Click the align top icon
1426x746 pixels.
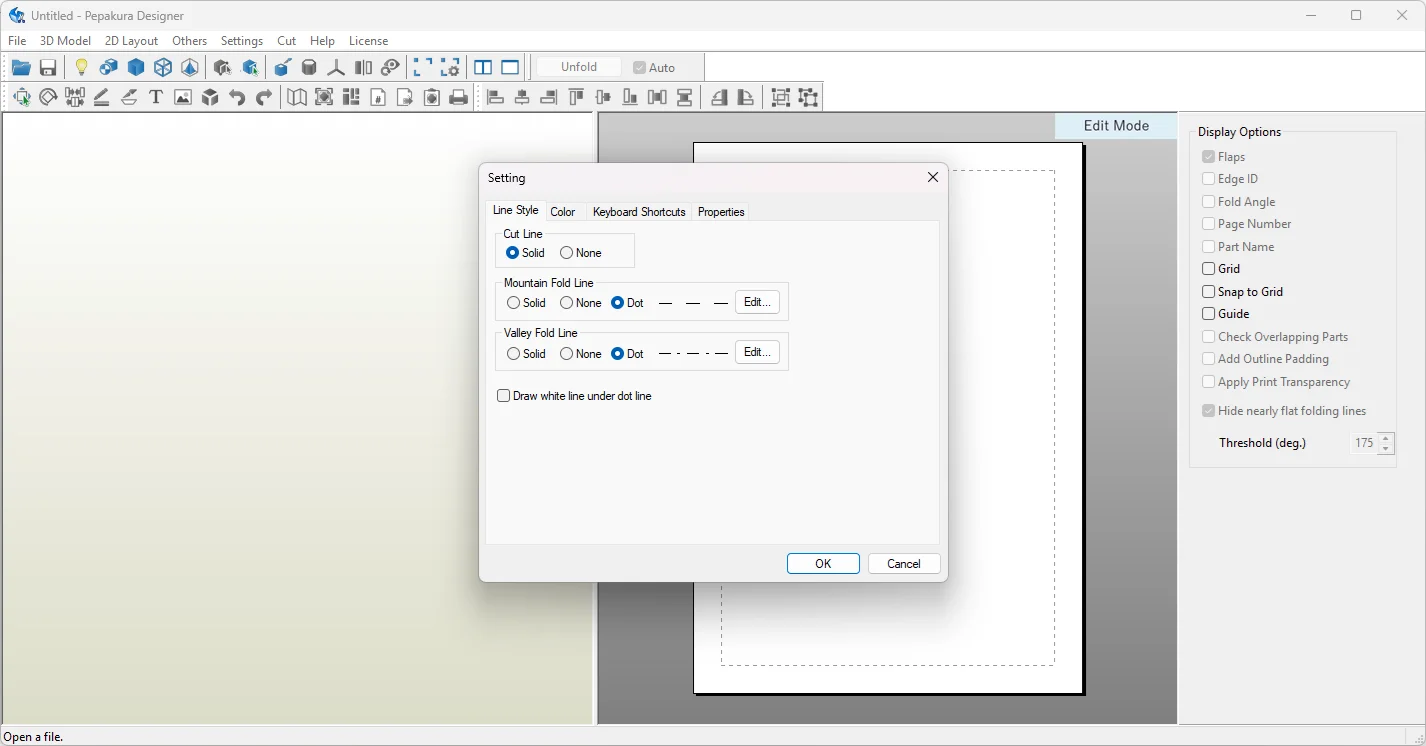[x=576, y=97]
